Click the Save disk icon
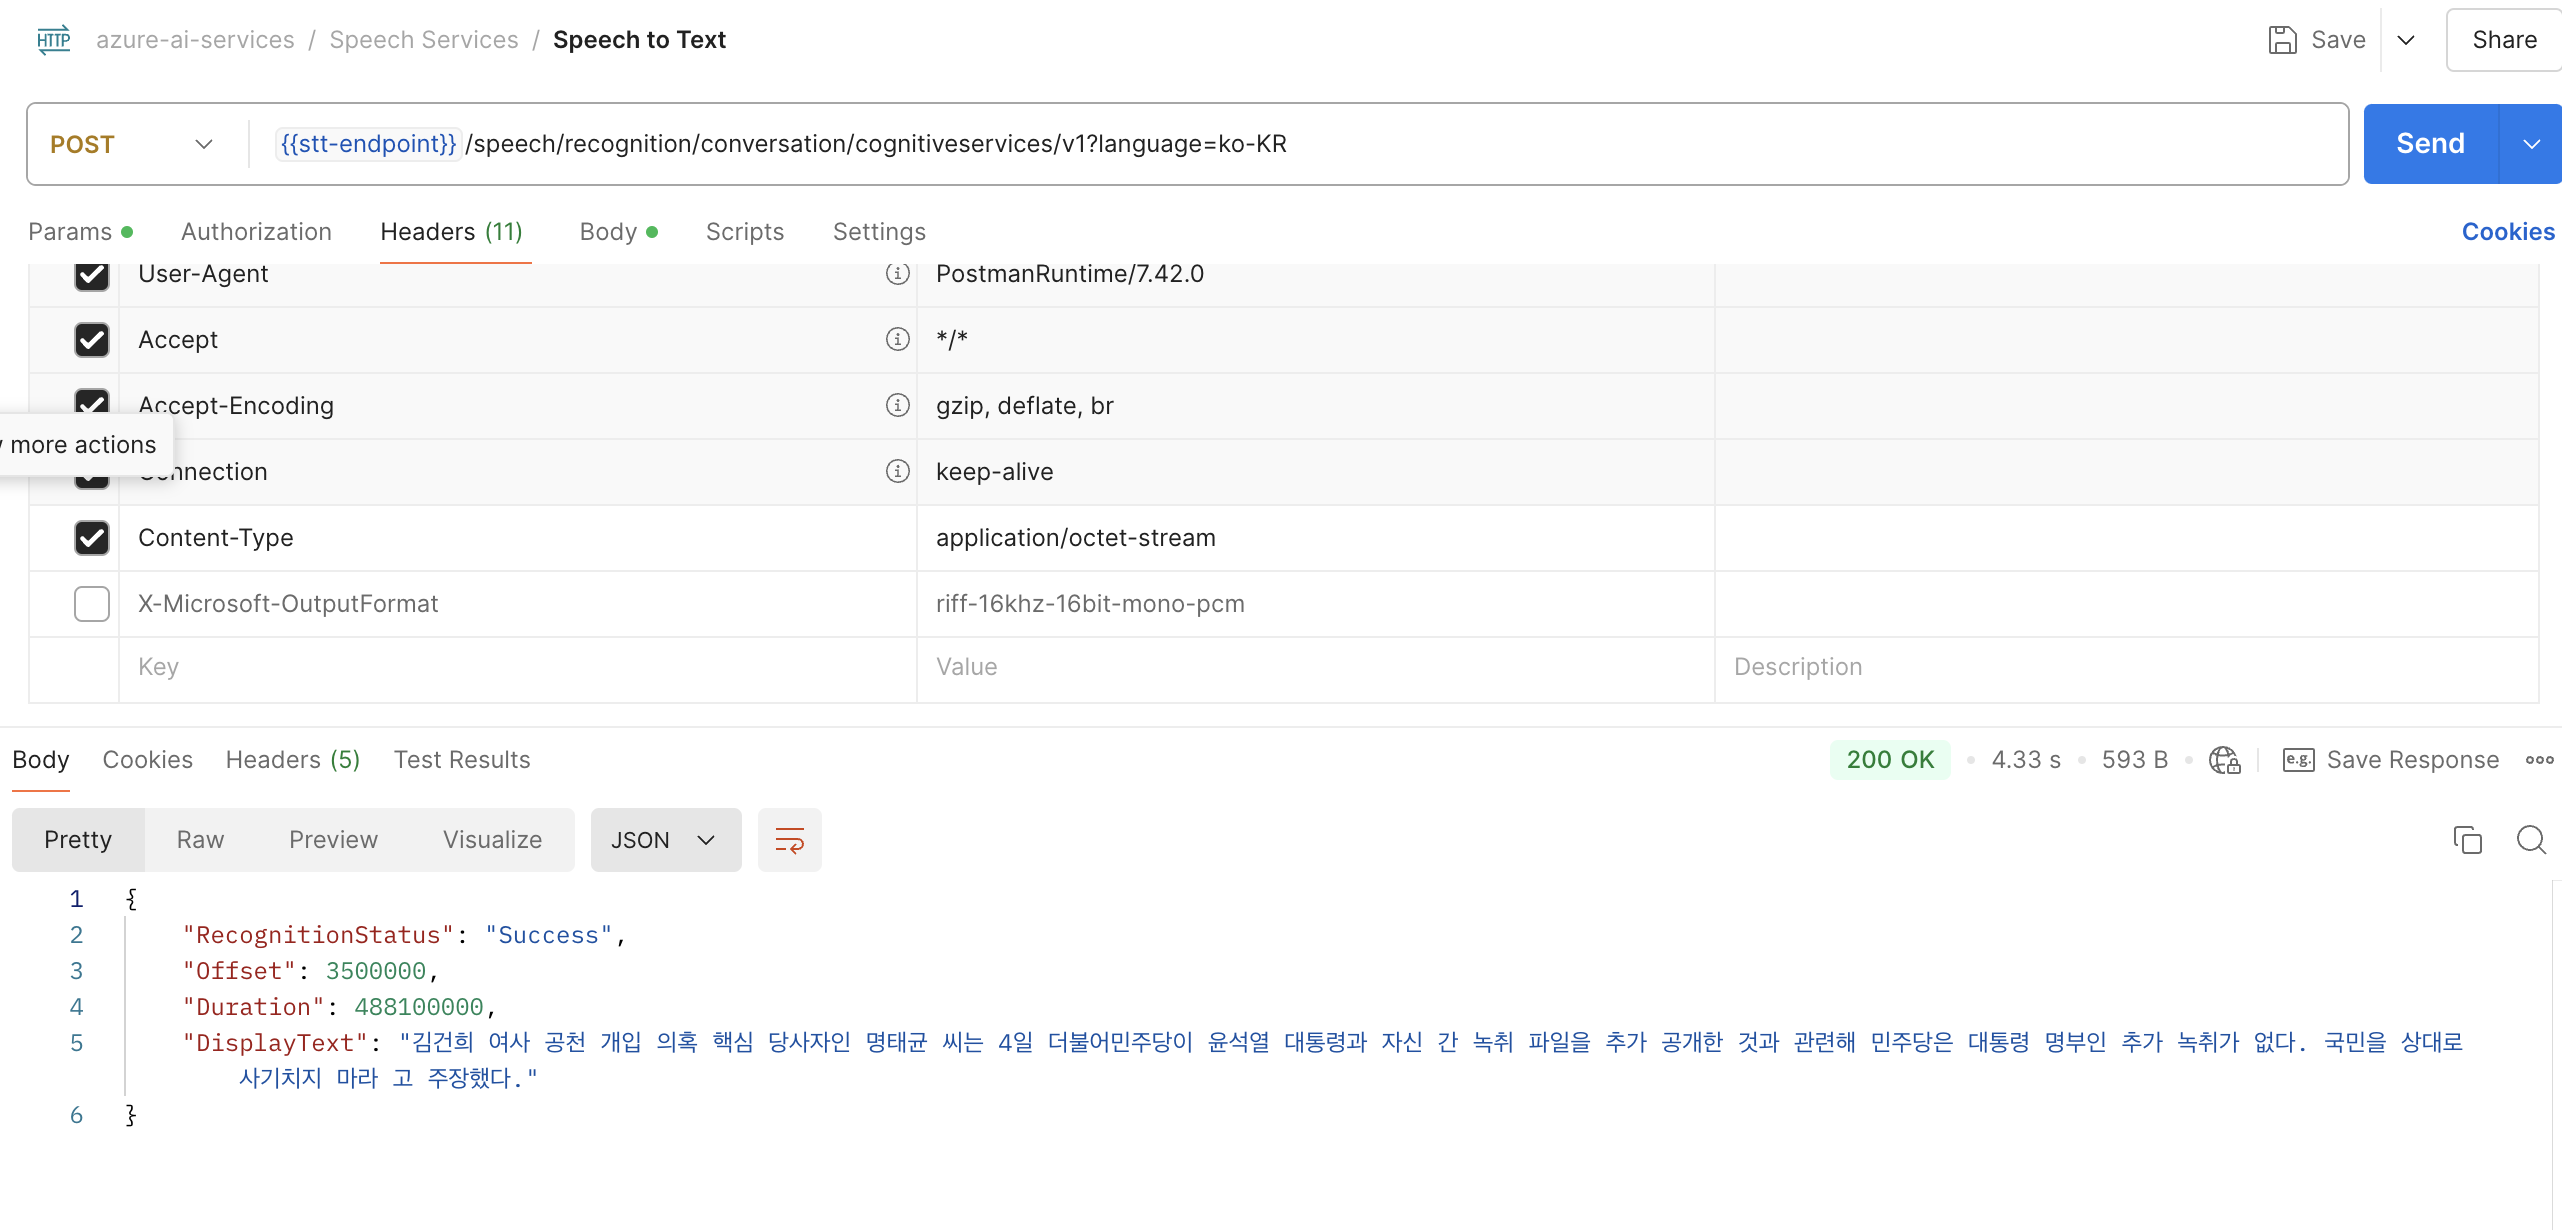This screenshot has height=1230, width=2562. [x=2282, y=40]
